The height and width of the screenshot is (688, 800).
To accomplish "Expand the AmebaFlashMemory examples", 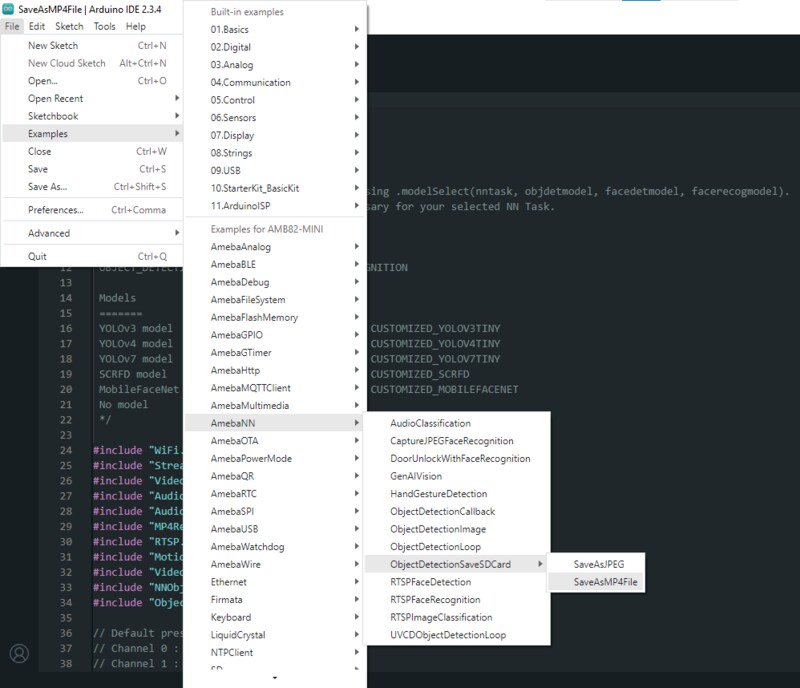I will click(275, 317).
